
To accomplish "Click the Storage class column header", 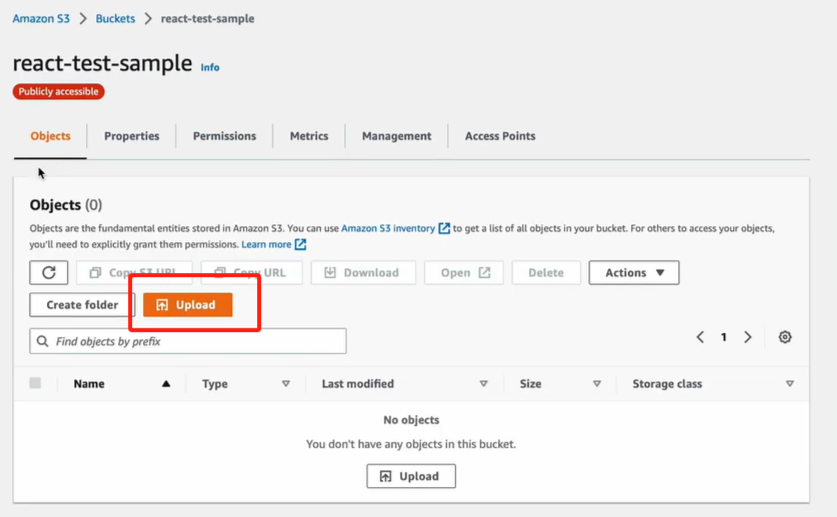I will click(x=667, y=384).
